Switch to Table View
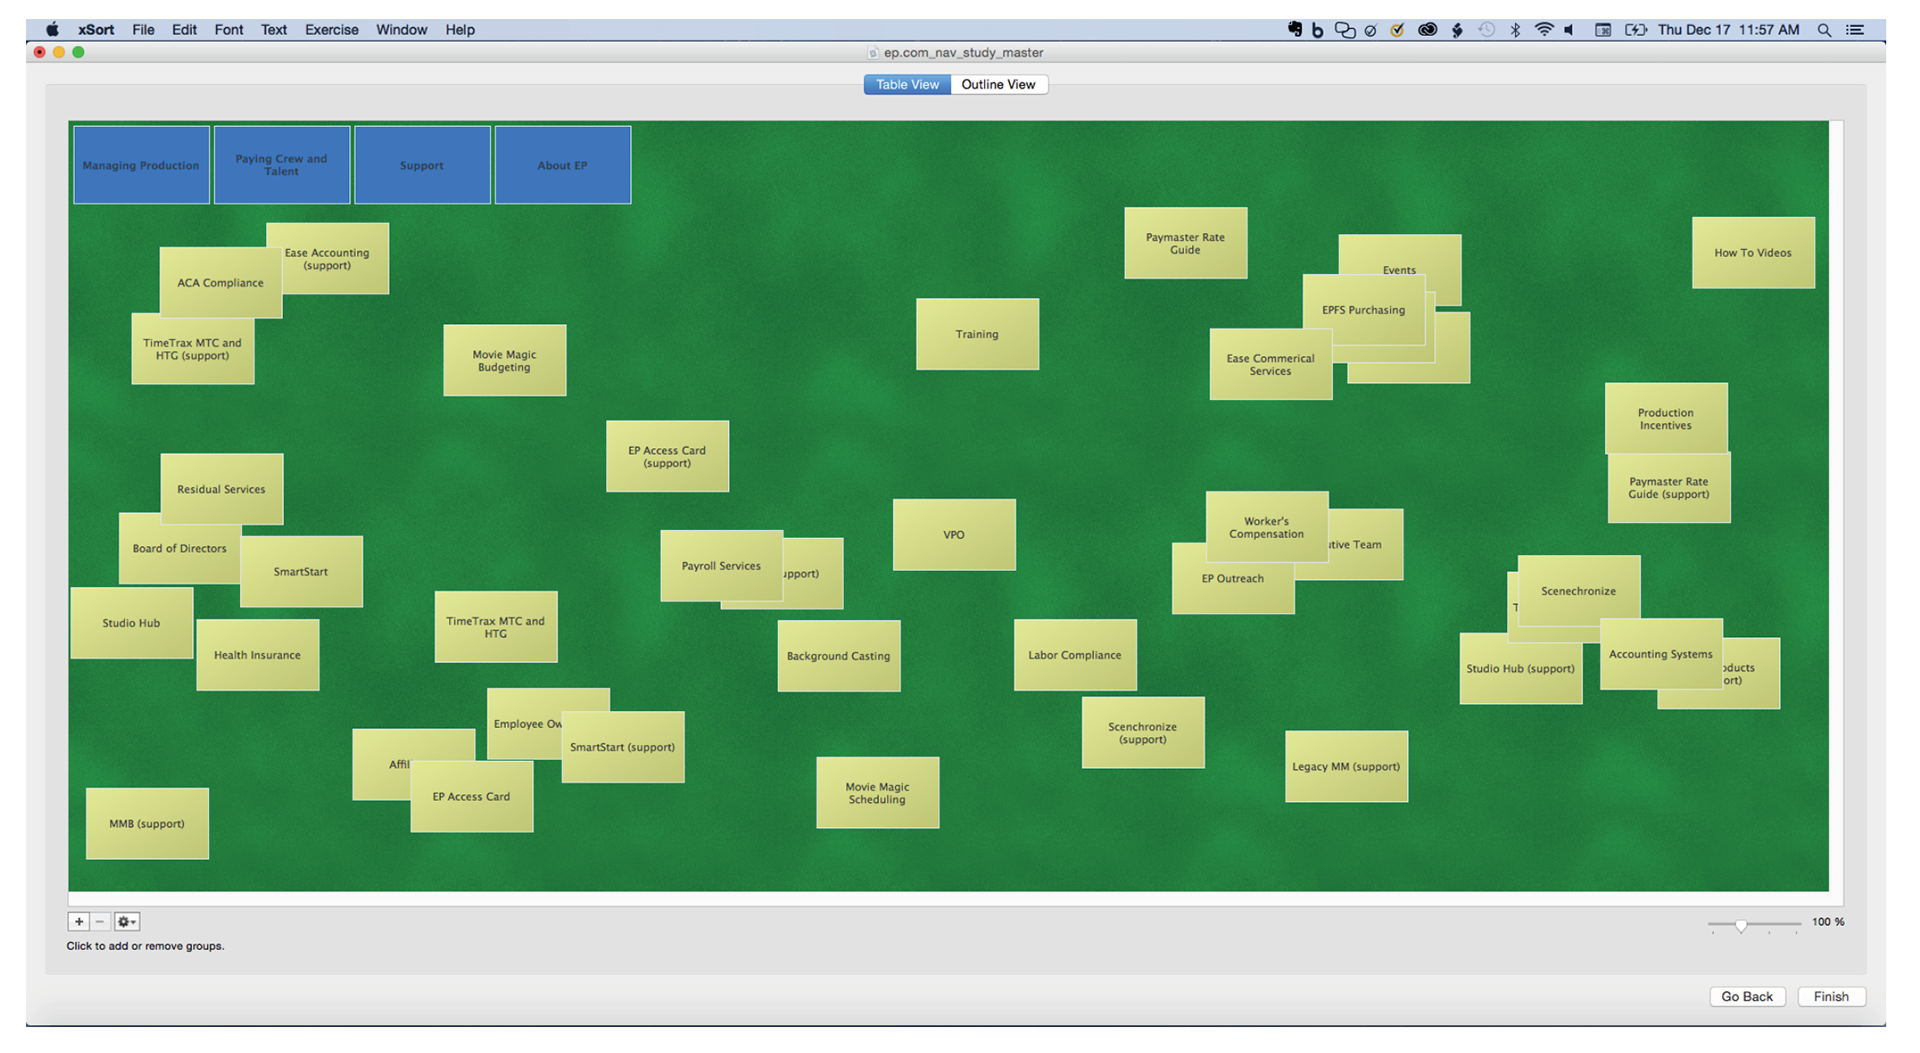1920x1053 pixels. (907, 85)
